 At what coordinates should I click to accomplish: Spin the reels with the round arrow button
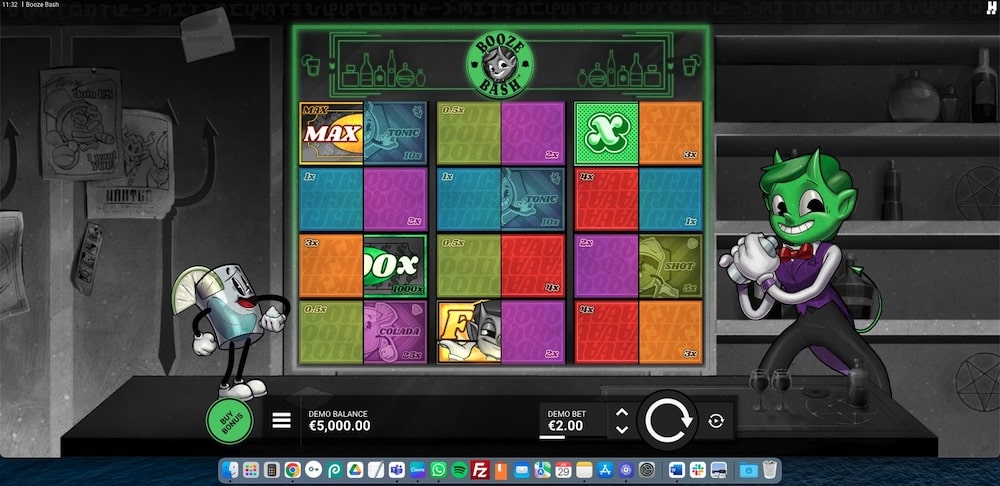pyautogui.click(x=668, y=420)
